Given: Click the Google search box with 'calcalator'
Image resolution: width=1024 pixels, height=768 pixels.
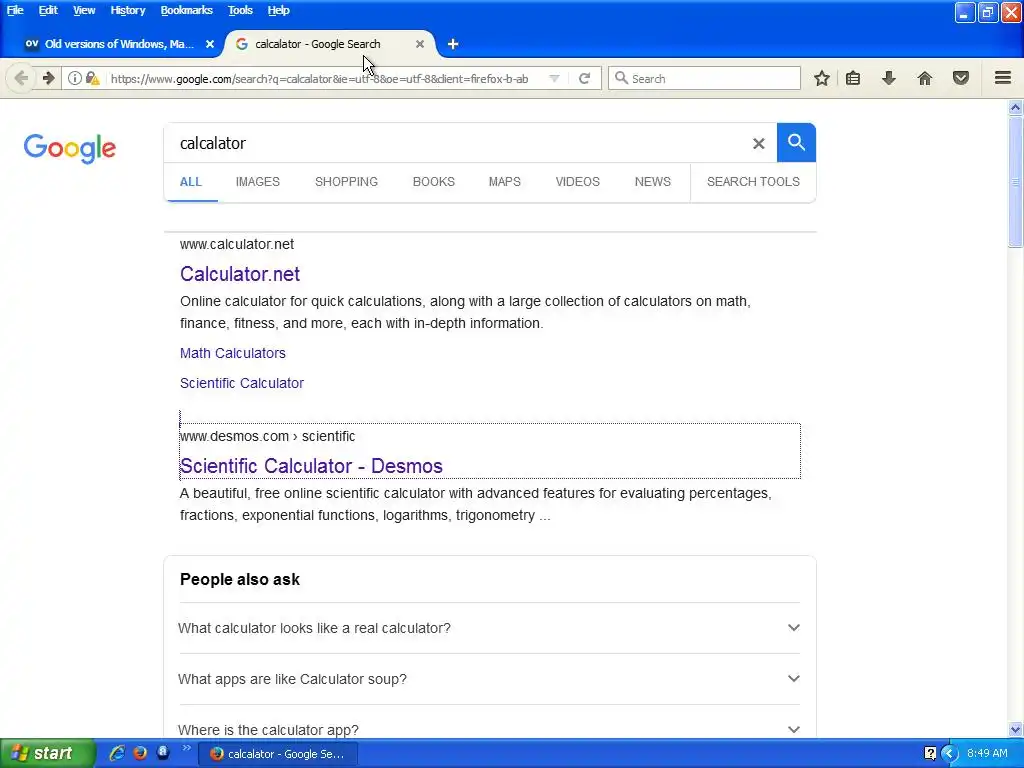Looking at the screenshot, I should [457, 143].
